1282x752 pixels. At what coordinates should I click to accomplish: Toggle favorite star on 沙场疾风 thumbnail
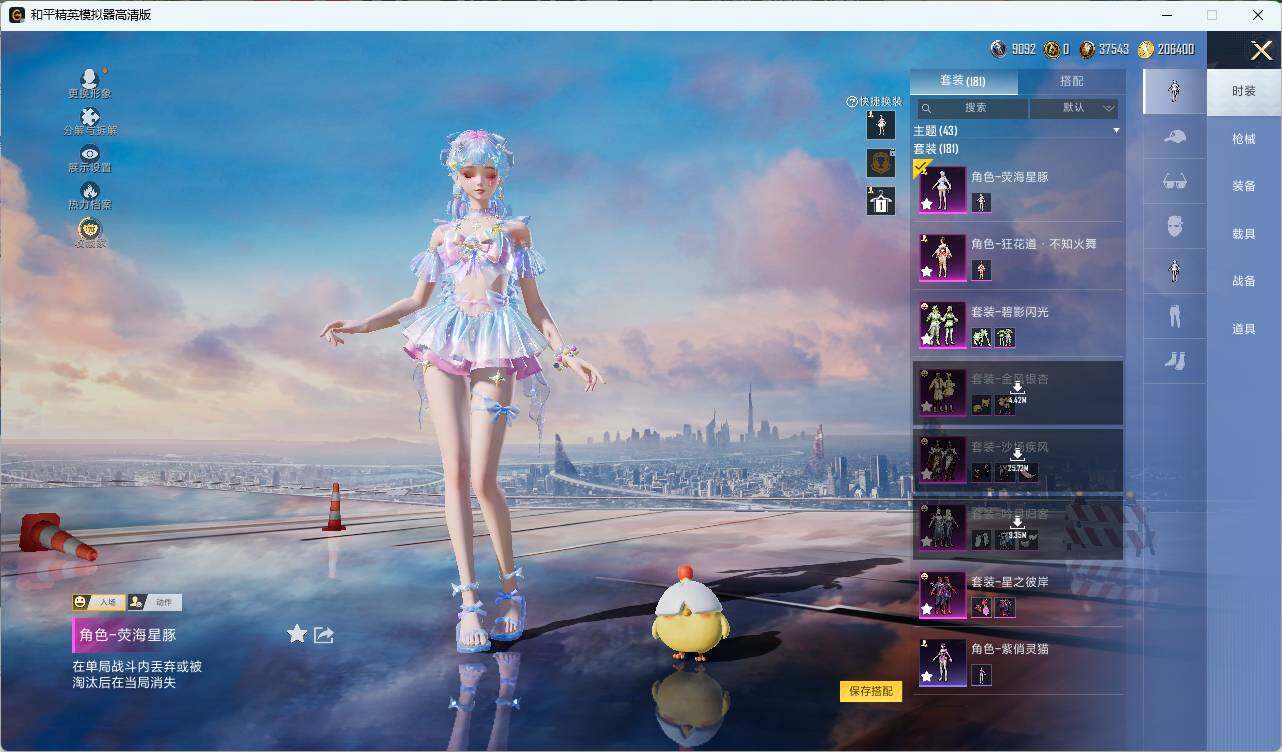(x=927, y=474)
